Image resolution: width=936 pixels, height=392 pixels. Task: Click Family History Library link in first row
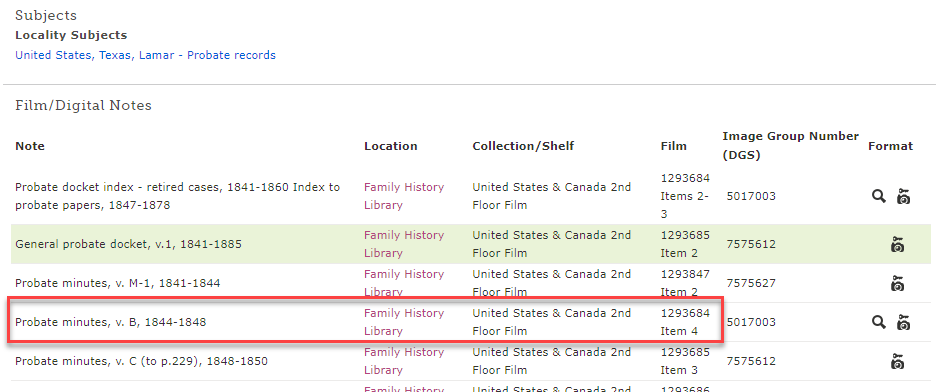pyautogui.click(x=404, y=196)
